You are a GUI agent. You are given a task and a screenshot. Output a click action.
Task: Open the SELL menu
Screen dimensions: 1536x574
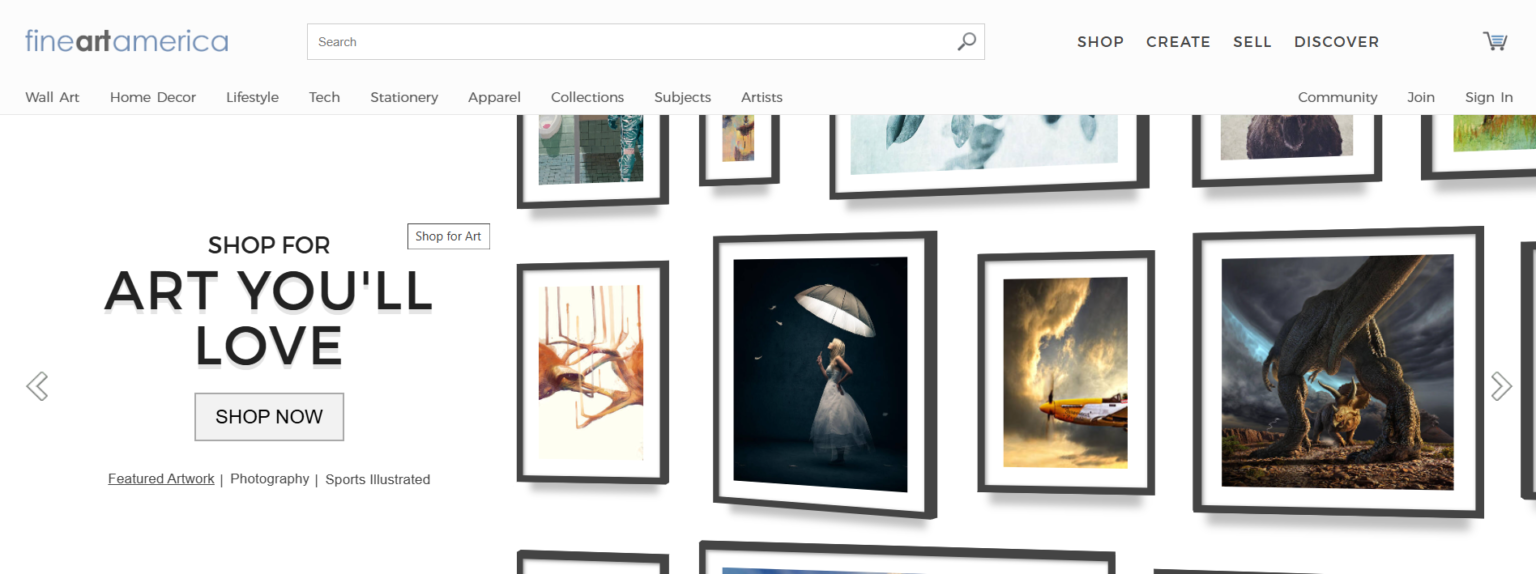1252,42
